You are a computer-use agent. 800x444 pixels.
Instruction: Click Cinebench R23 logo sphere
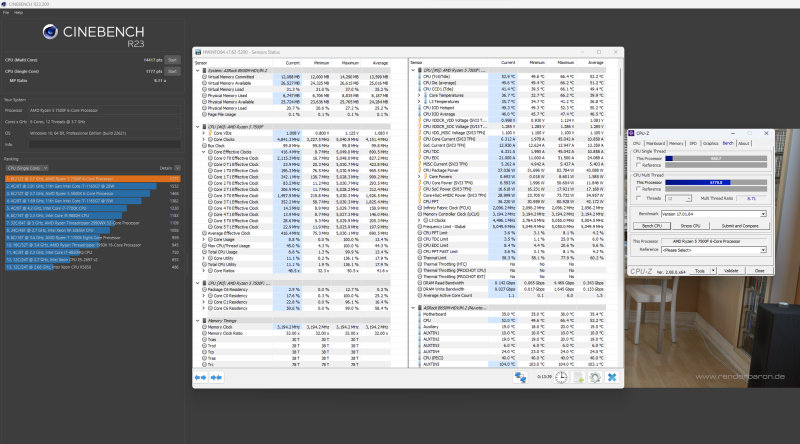[x=50, y=32]
